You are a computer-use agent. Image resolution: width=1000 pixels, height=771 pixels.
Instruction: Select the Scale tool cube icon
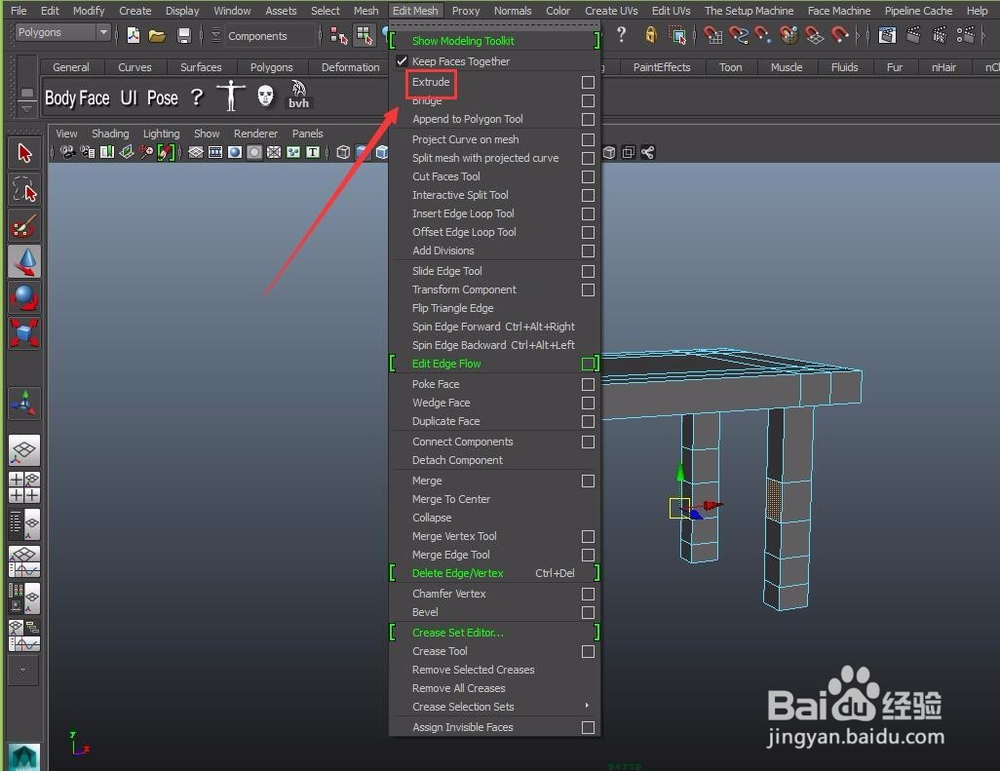click(24, 333)
